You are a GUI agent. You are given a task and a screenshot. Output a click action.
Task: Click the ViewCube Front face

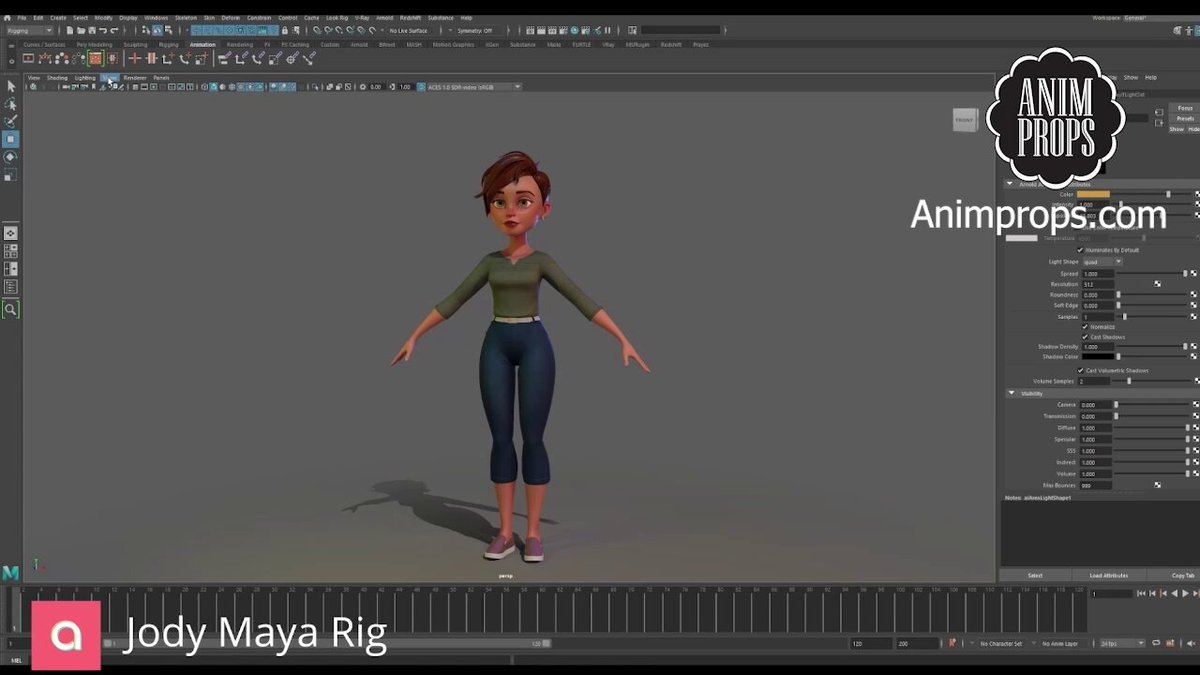pyautogui.click(x=964, y=120)
